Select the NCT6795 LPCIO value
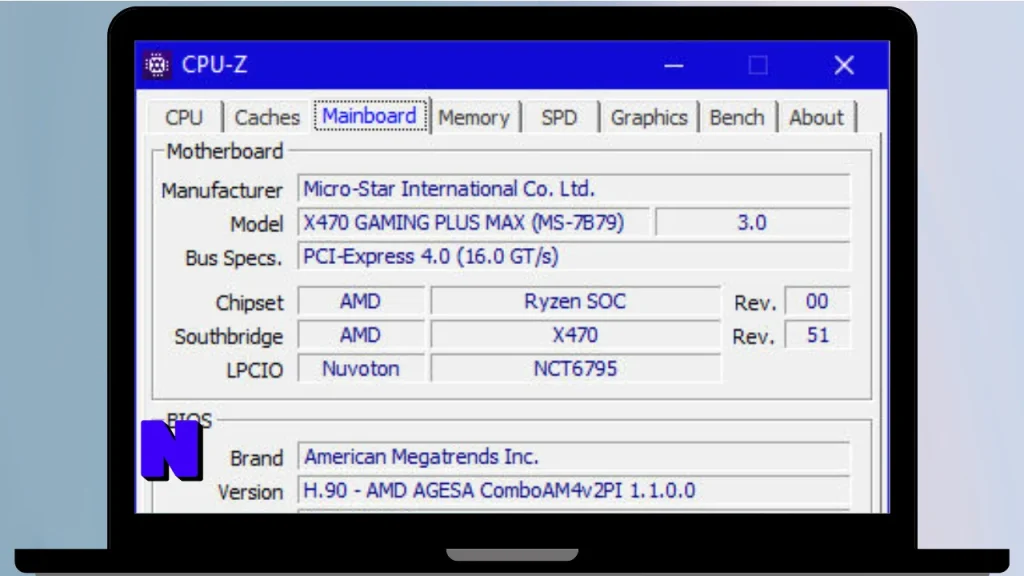Screen dimensions: 1024x576 tap(575, 369)
